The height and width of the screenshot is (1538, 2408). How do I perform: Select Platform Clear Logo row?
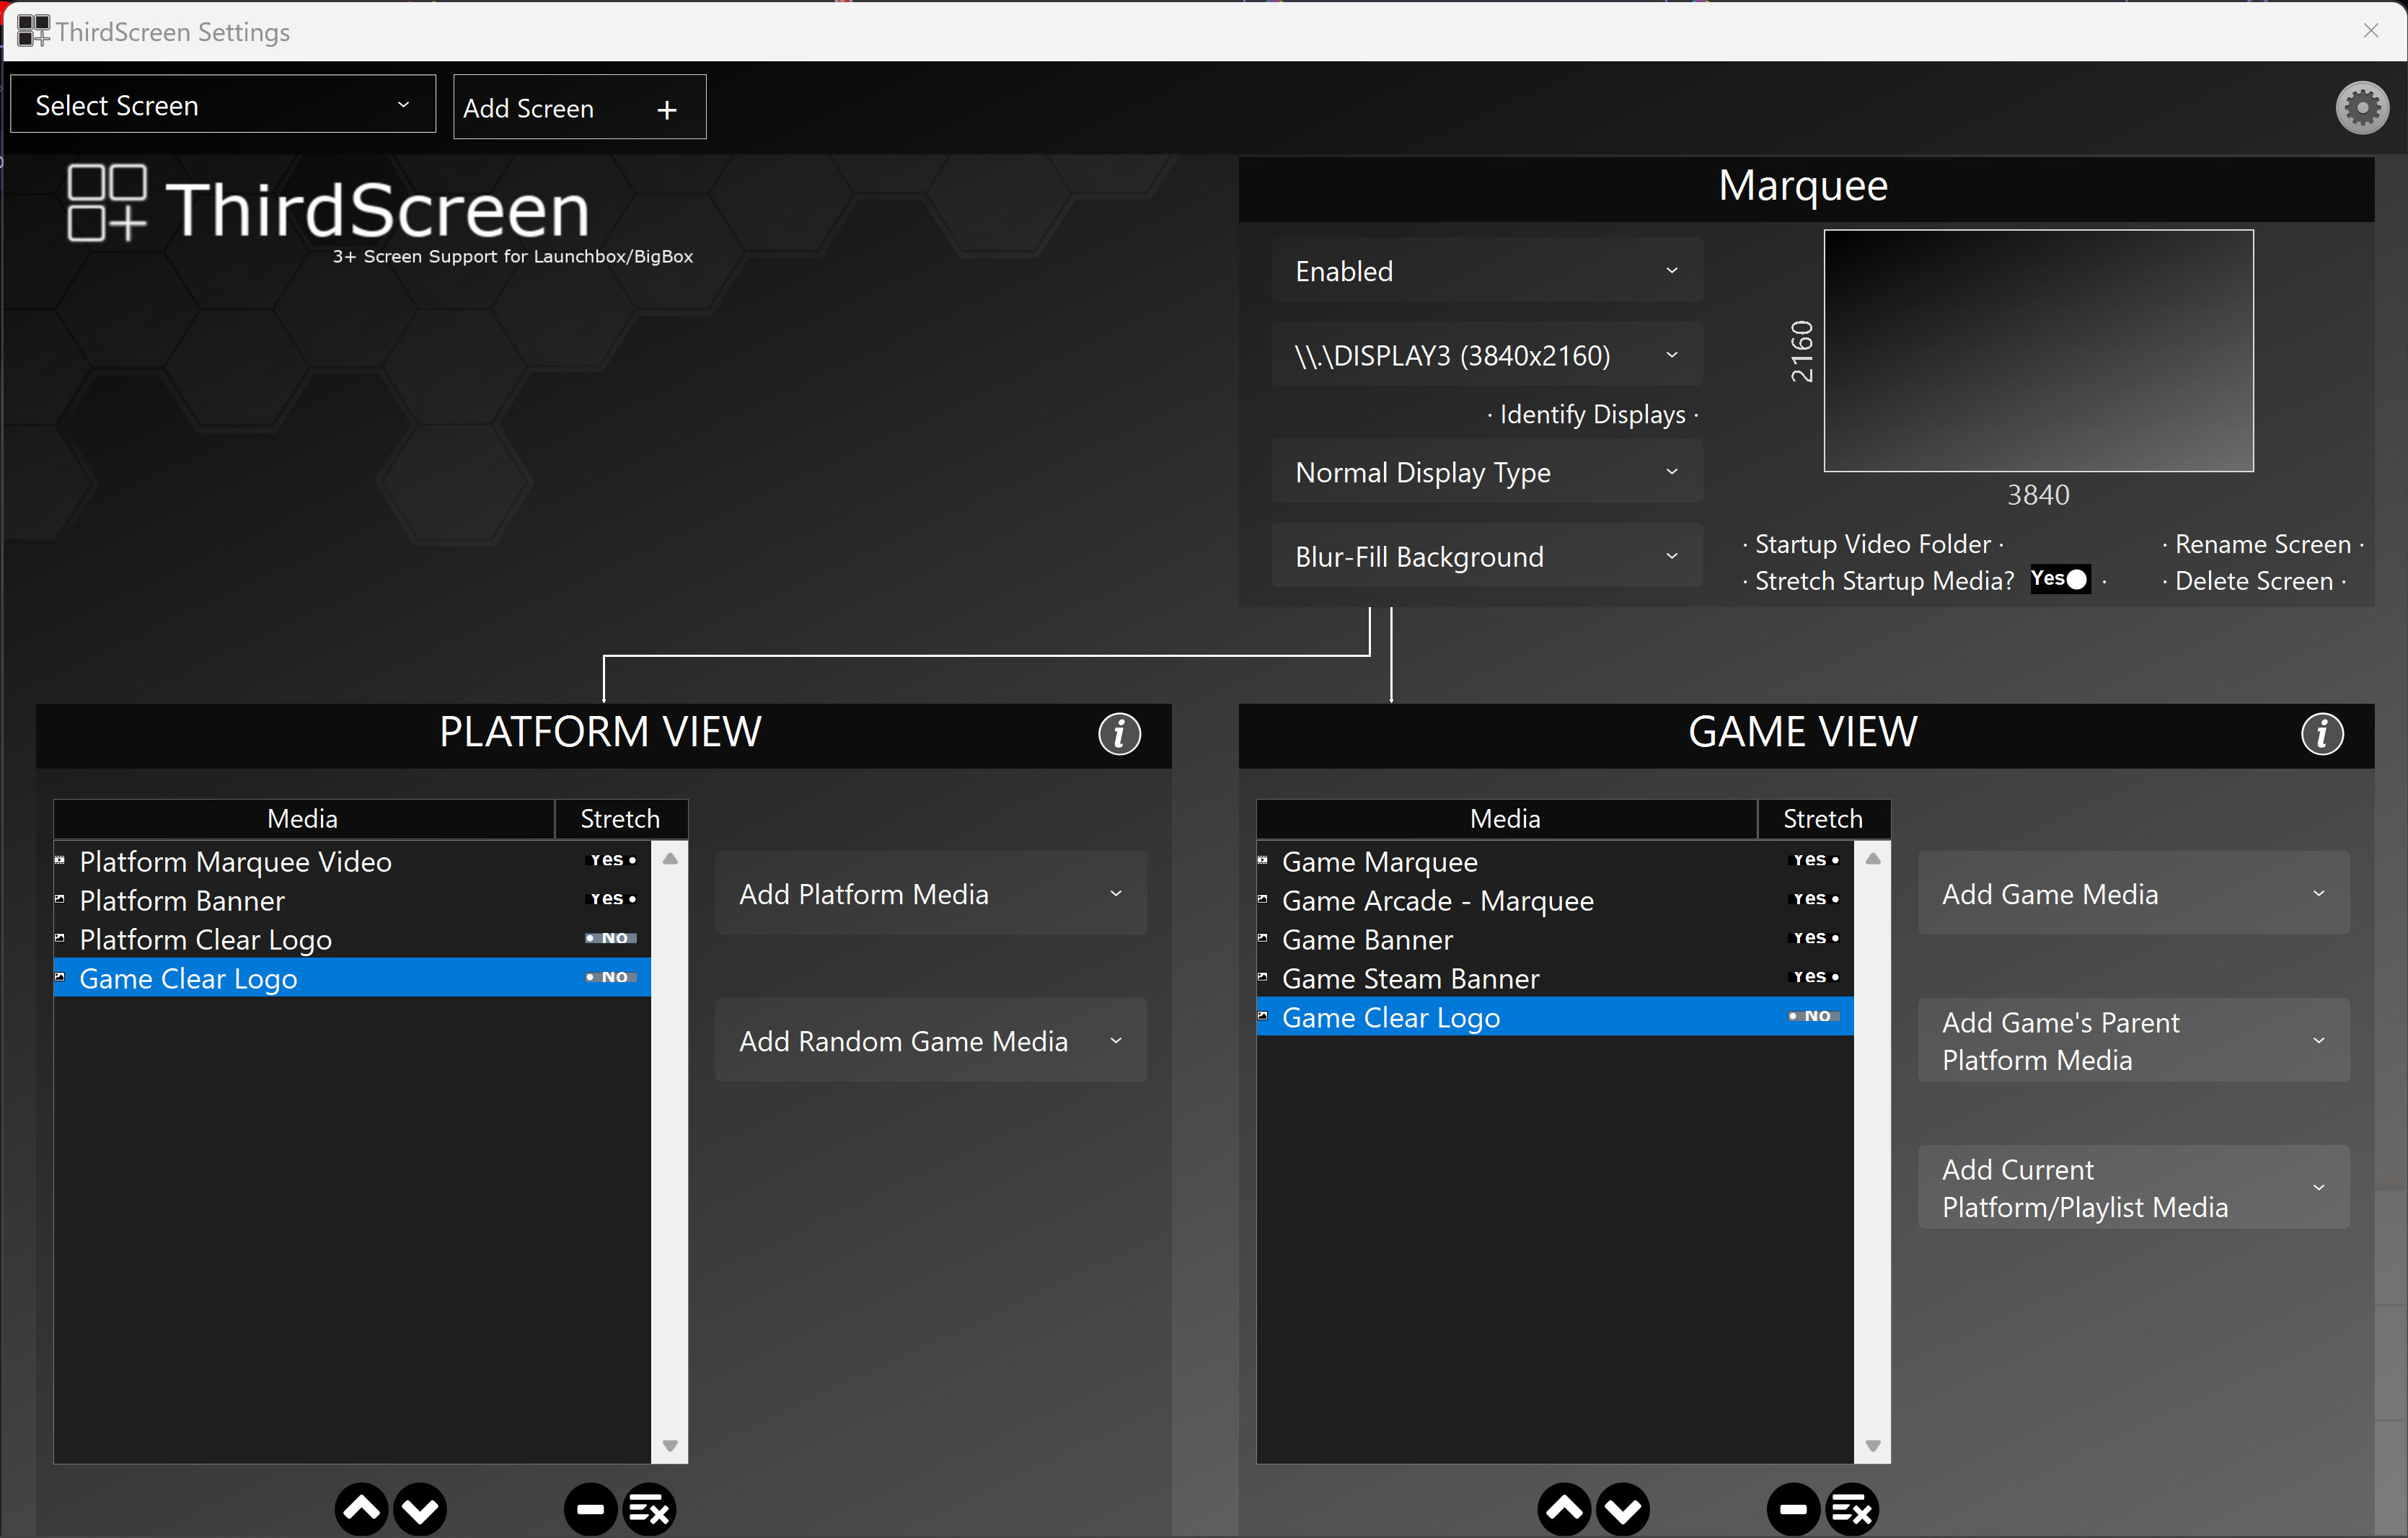[x=352, y=939]
